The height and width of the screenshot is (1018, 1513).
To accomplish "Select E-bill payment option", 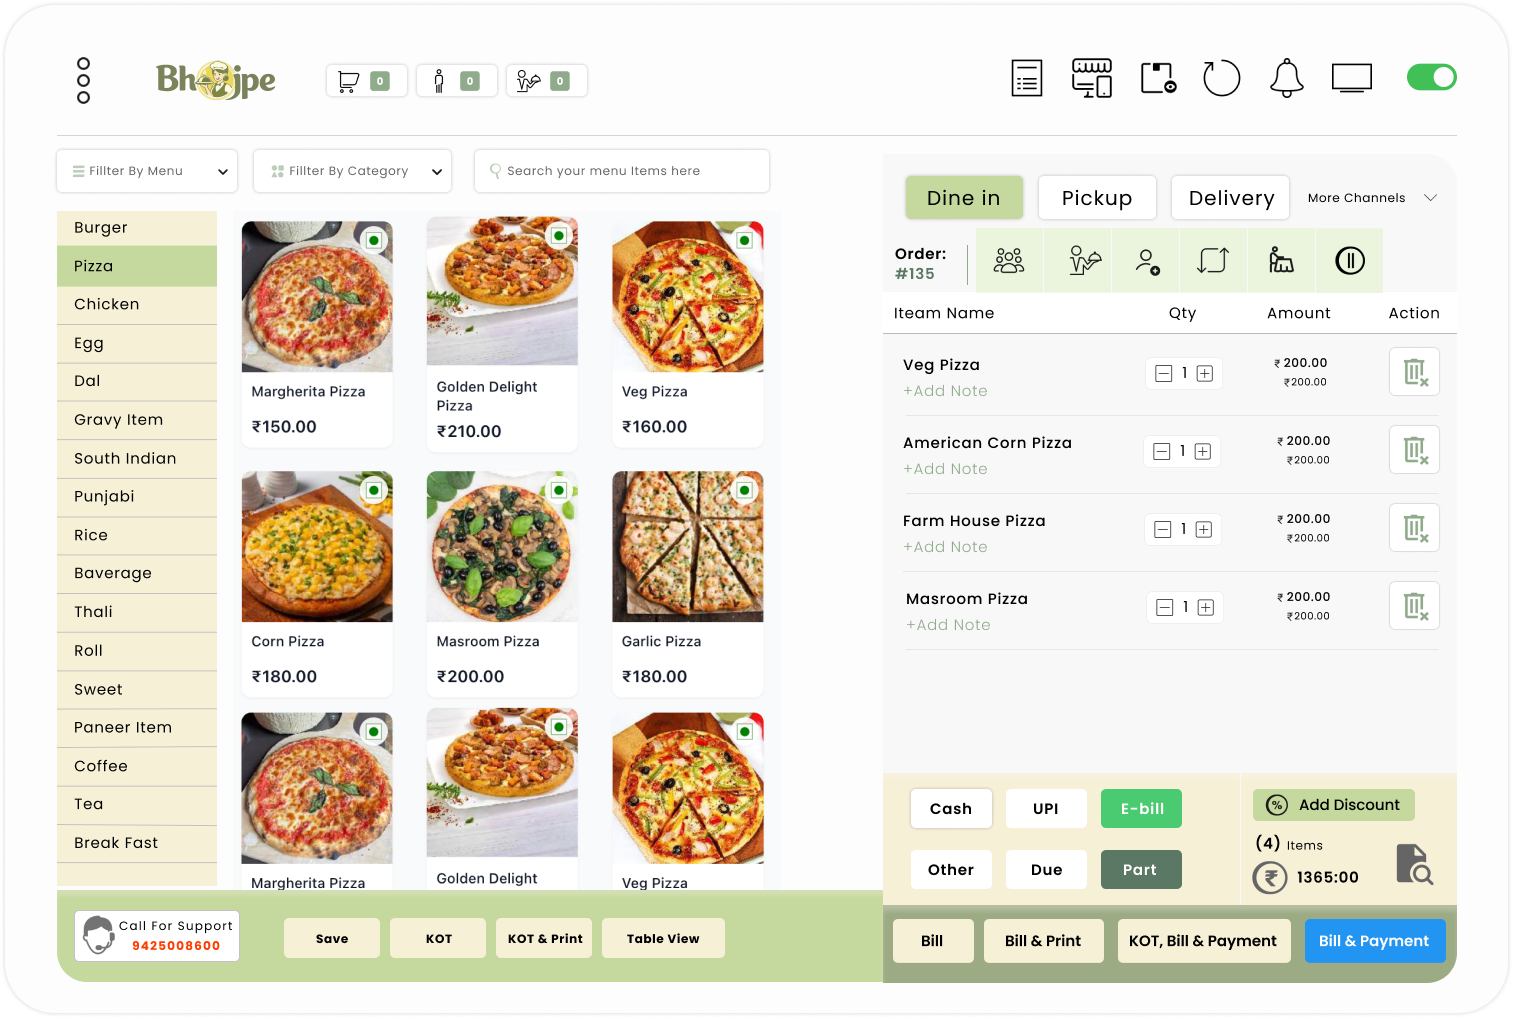I will [x=1141, y=809].
